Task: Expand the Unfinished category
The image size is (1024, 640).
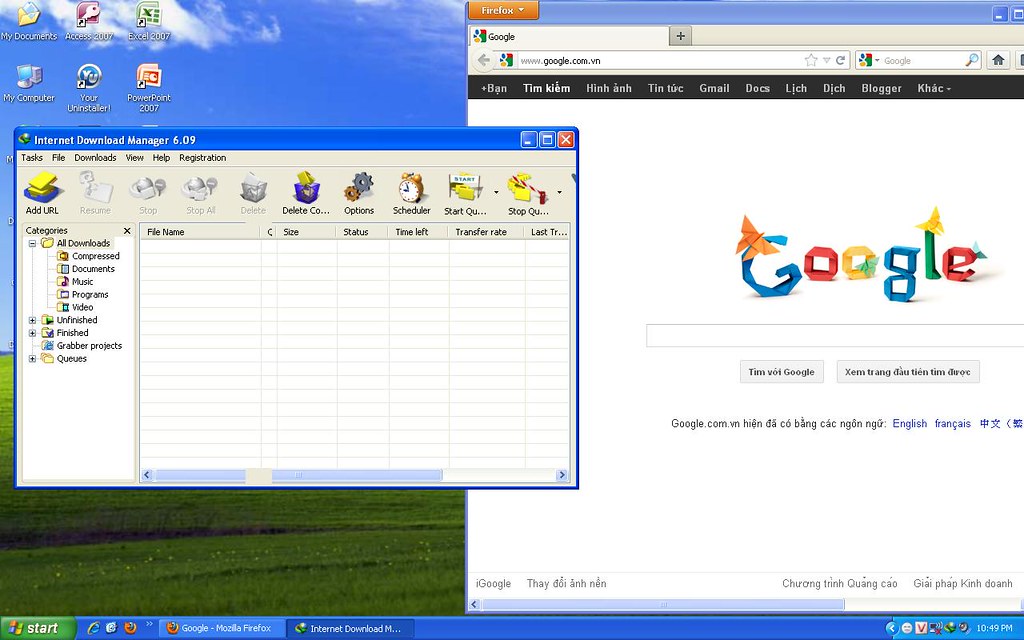Action: click(32, 321)
